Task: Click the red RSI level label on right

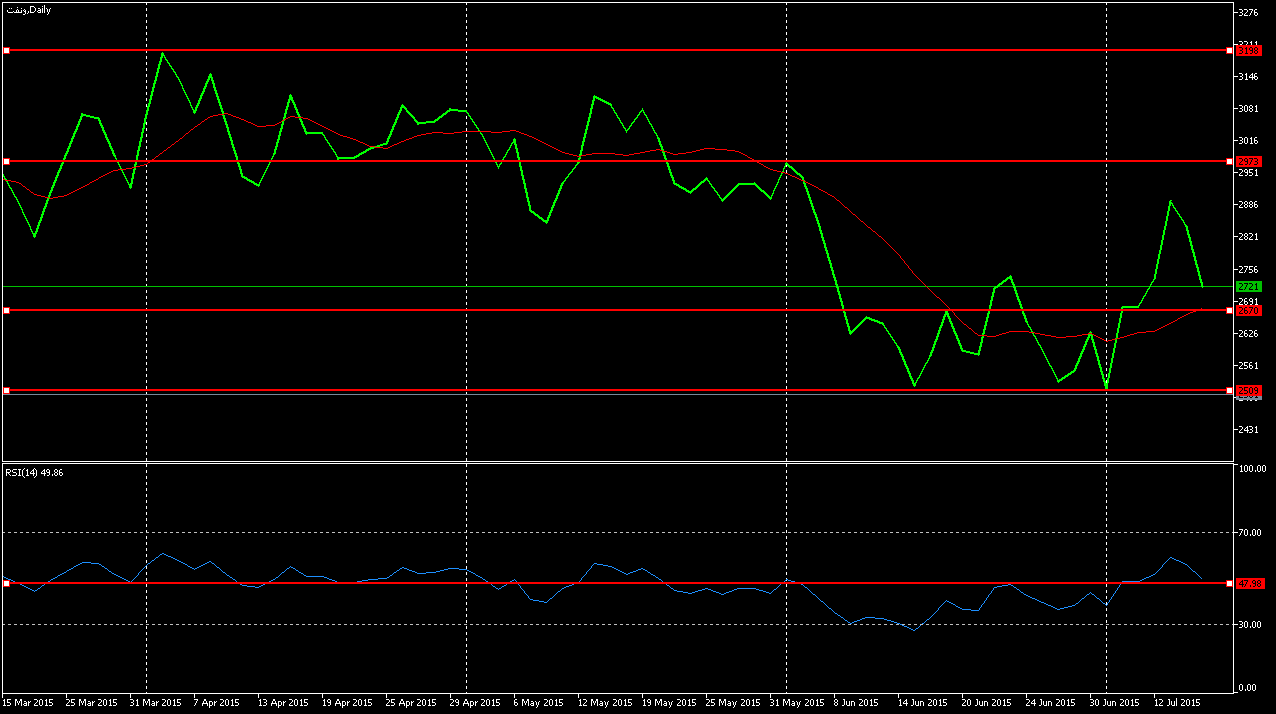Action: coord(1250,583)
